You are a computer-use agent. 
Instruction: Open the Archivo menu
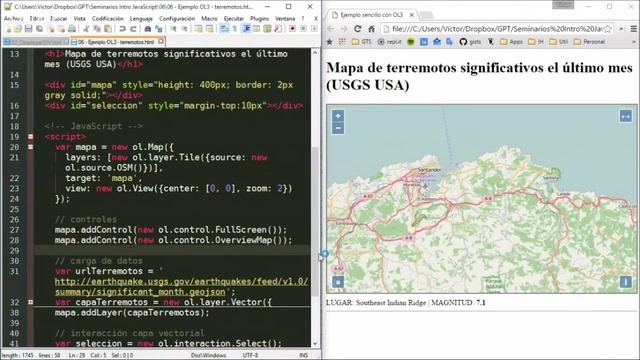click(13, 19)
